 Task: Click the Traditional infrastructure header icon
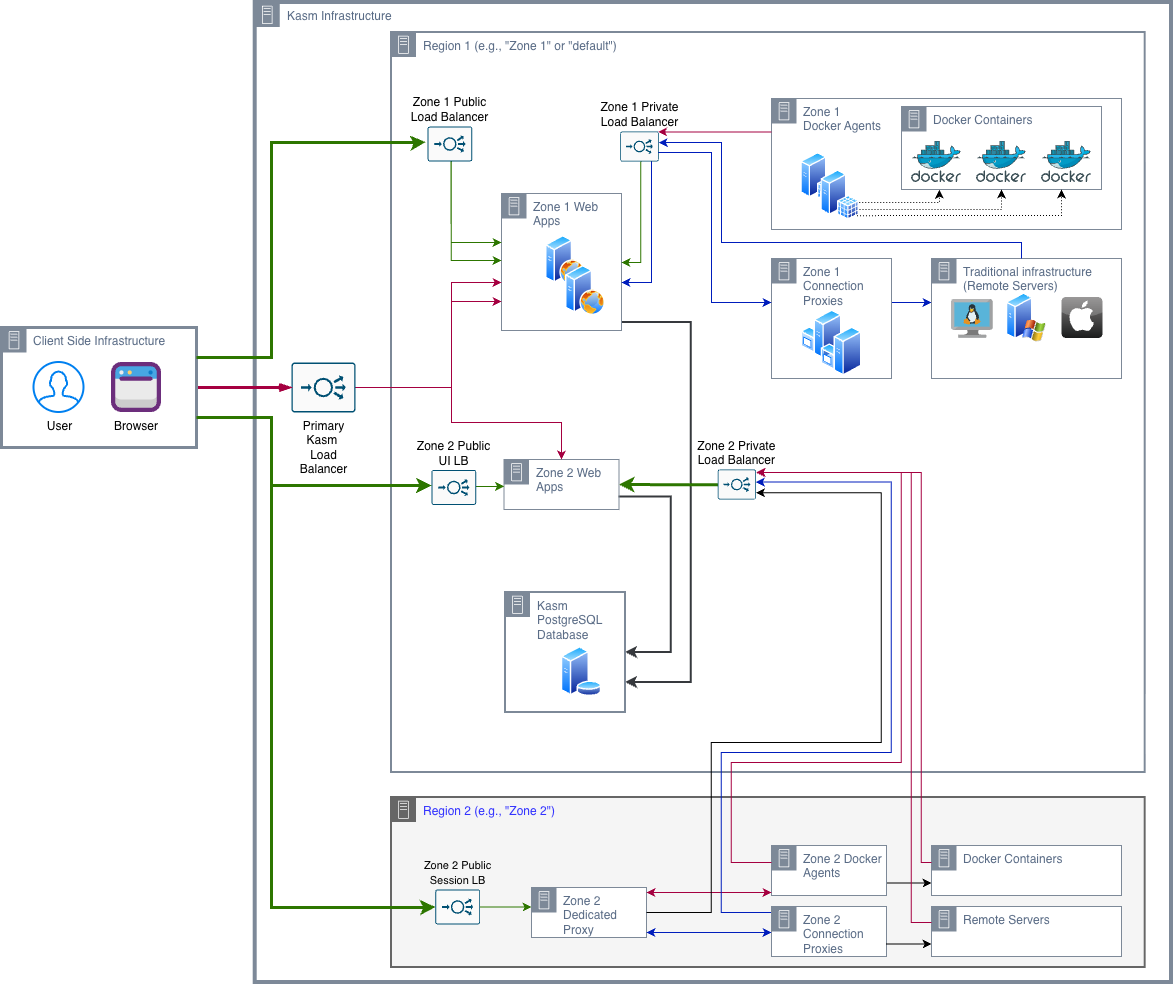click(x=944, y=271)
